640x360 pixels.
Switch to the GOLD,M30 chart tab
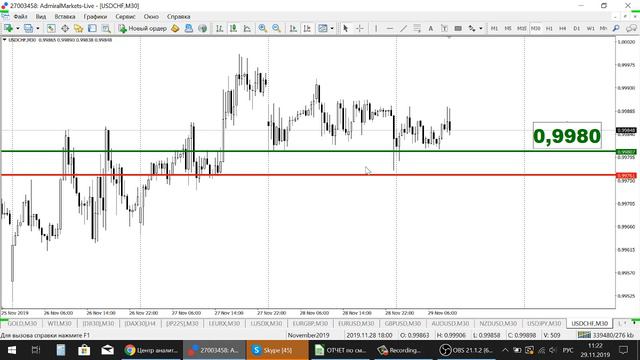[22, 323]
